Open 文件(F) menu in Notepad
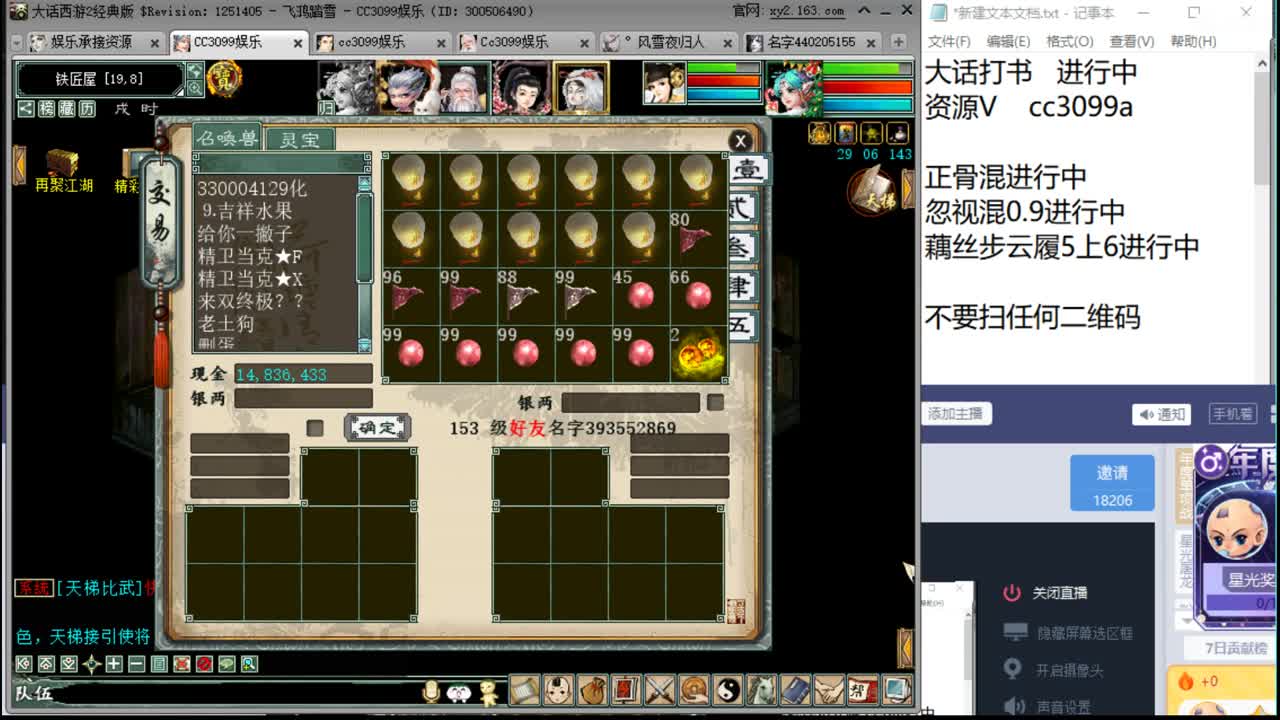1280x720 pixels. pos(949,41)
